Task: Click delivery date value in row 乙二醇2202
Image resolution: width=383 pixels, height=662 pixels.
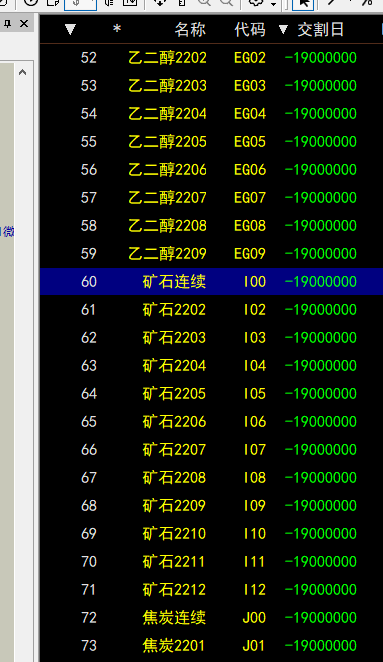Action: [x=321, y=57]
